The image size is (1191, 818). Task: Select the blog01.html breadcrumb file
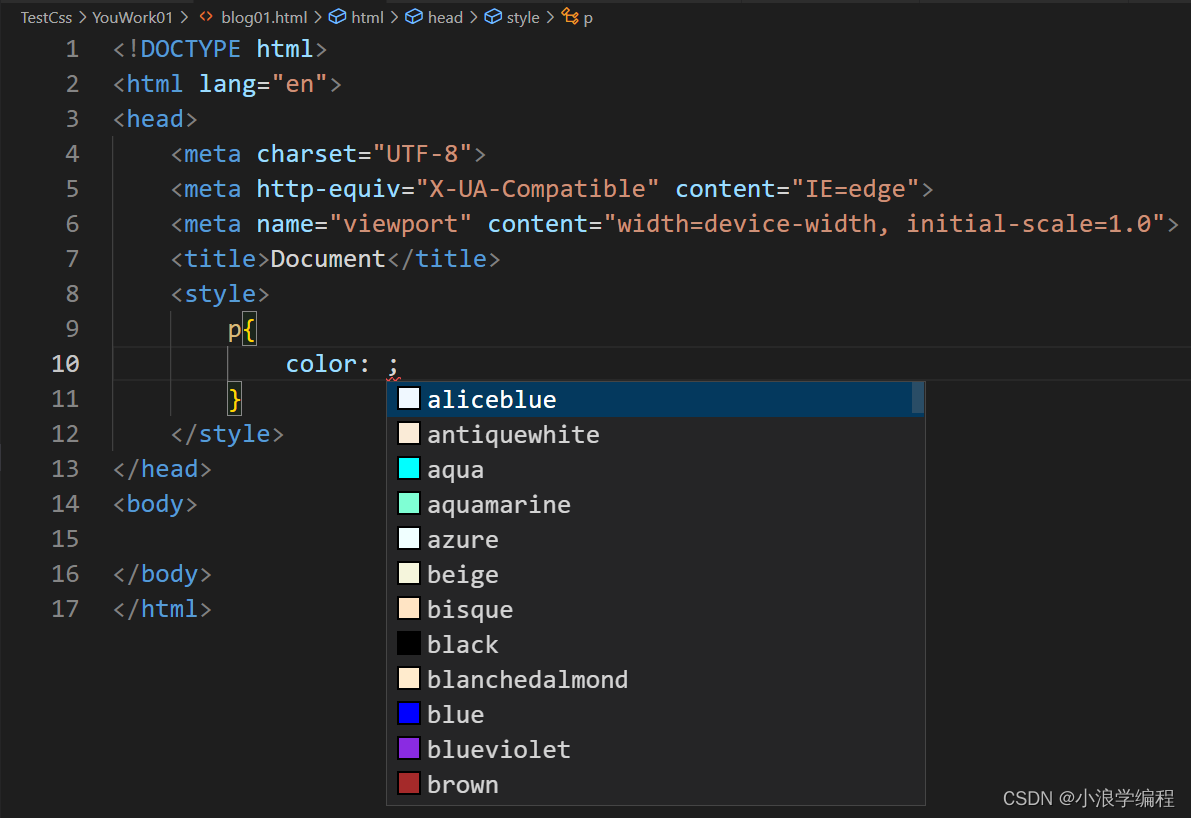[264, 17]
